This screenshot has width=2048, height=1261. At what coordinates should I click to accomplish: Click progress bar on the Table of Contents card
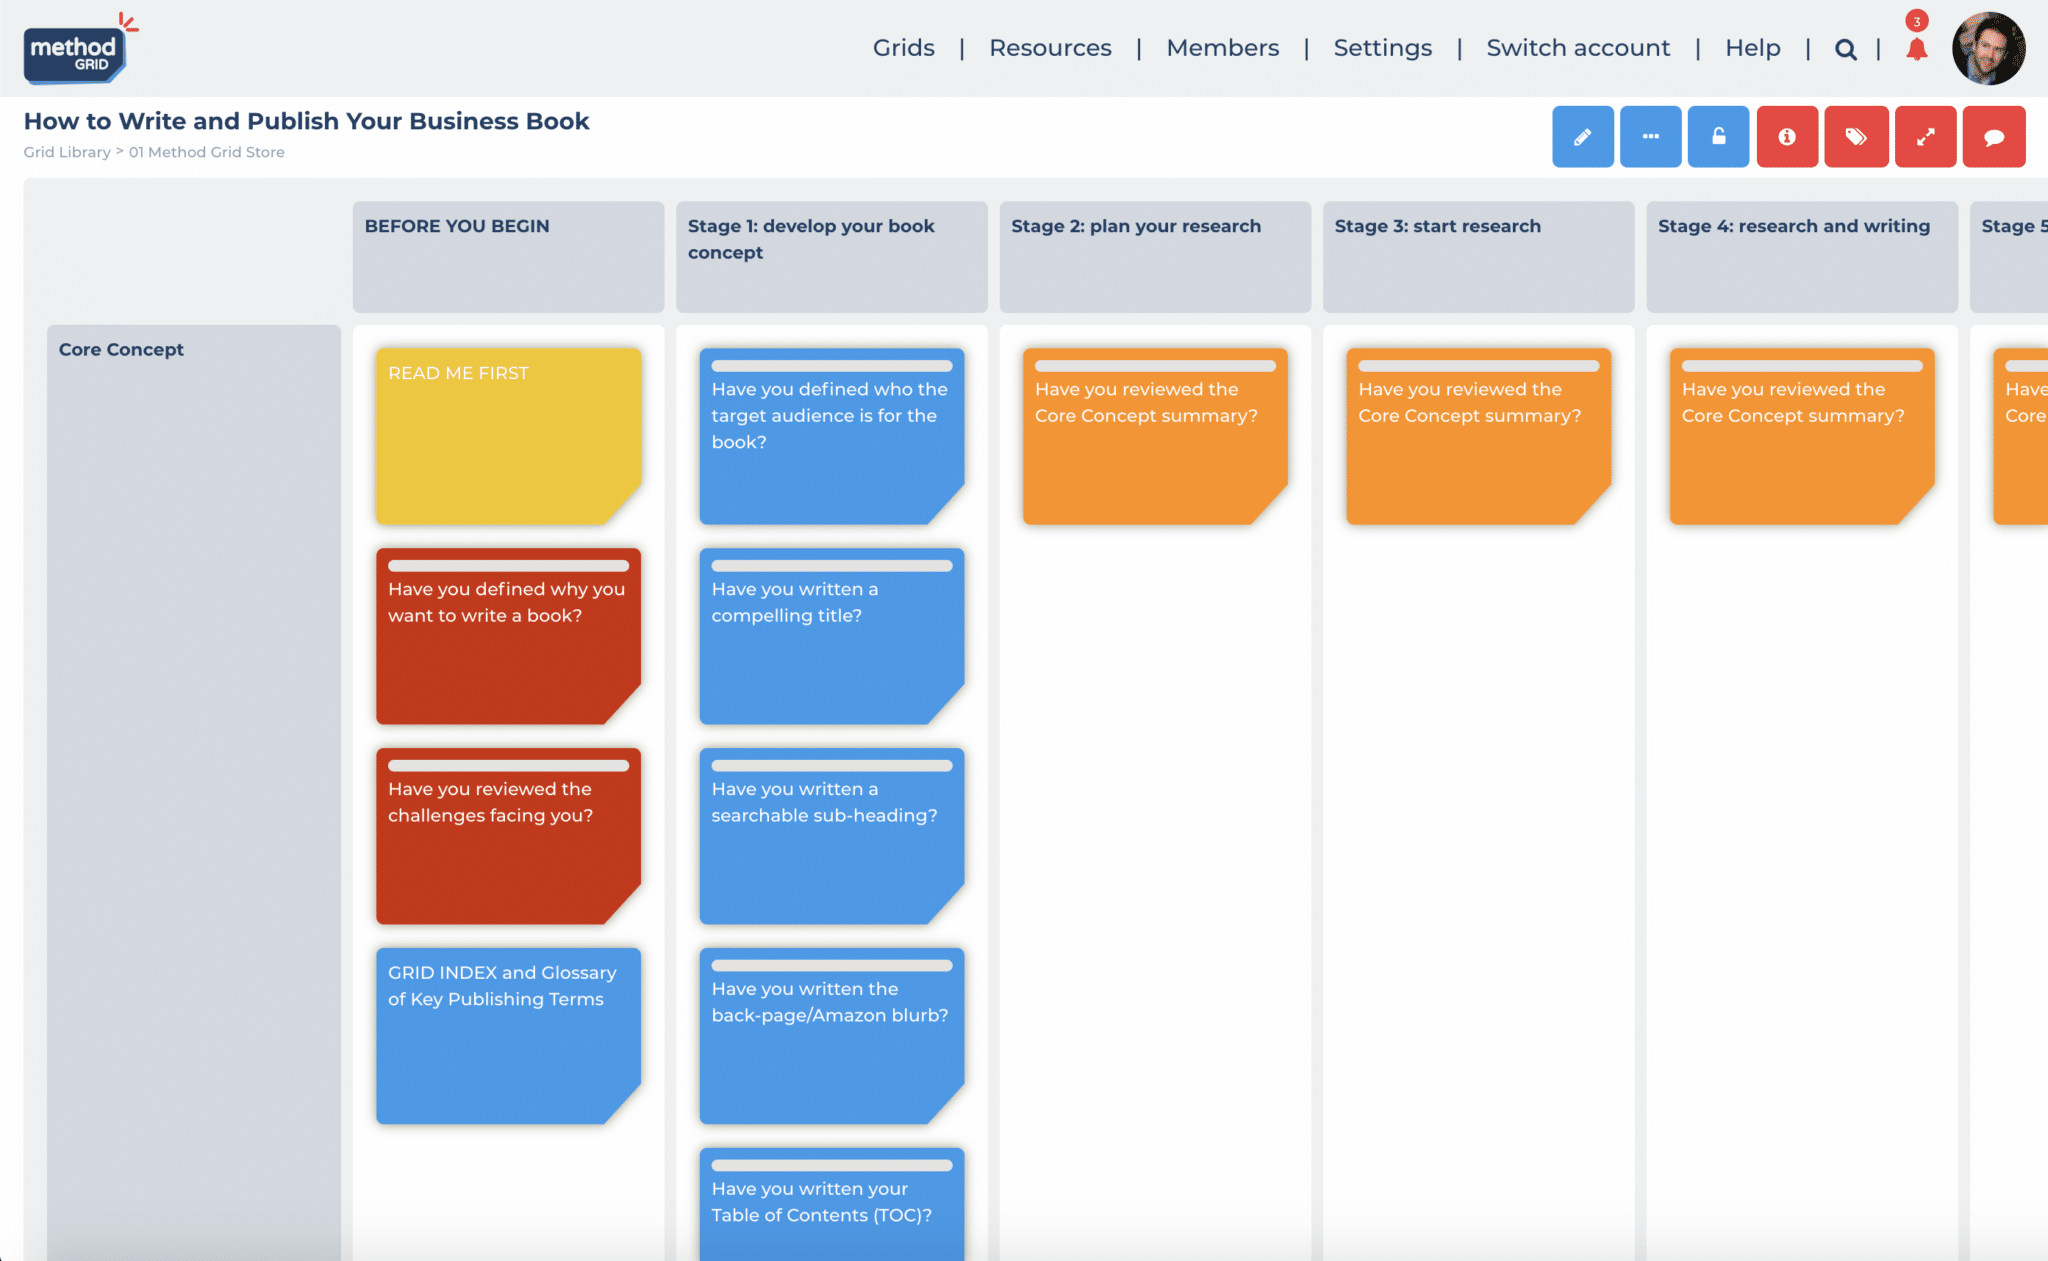pyautogui.click(x=831, y=1166)
